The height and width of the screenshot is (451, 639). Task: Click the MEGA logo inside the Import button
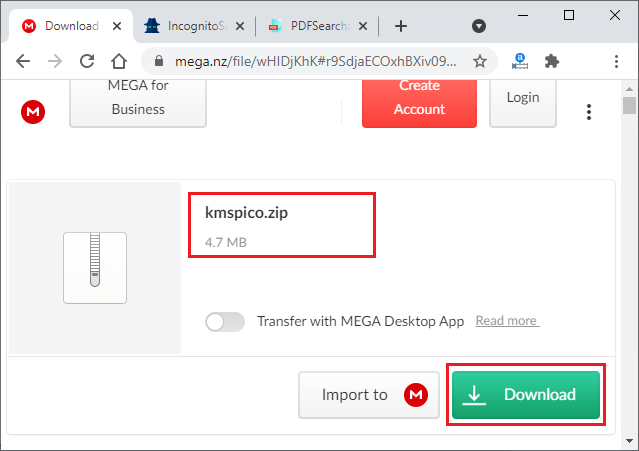tap(416, 395)
